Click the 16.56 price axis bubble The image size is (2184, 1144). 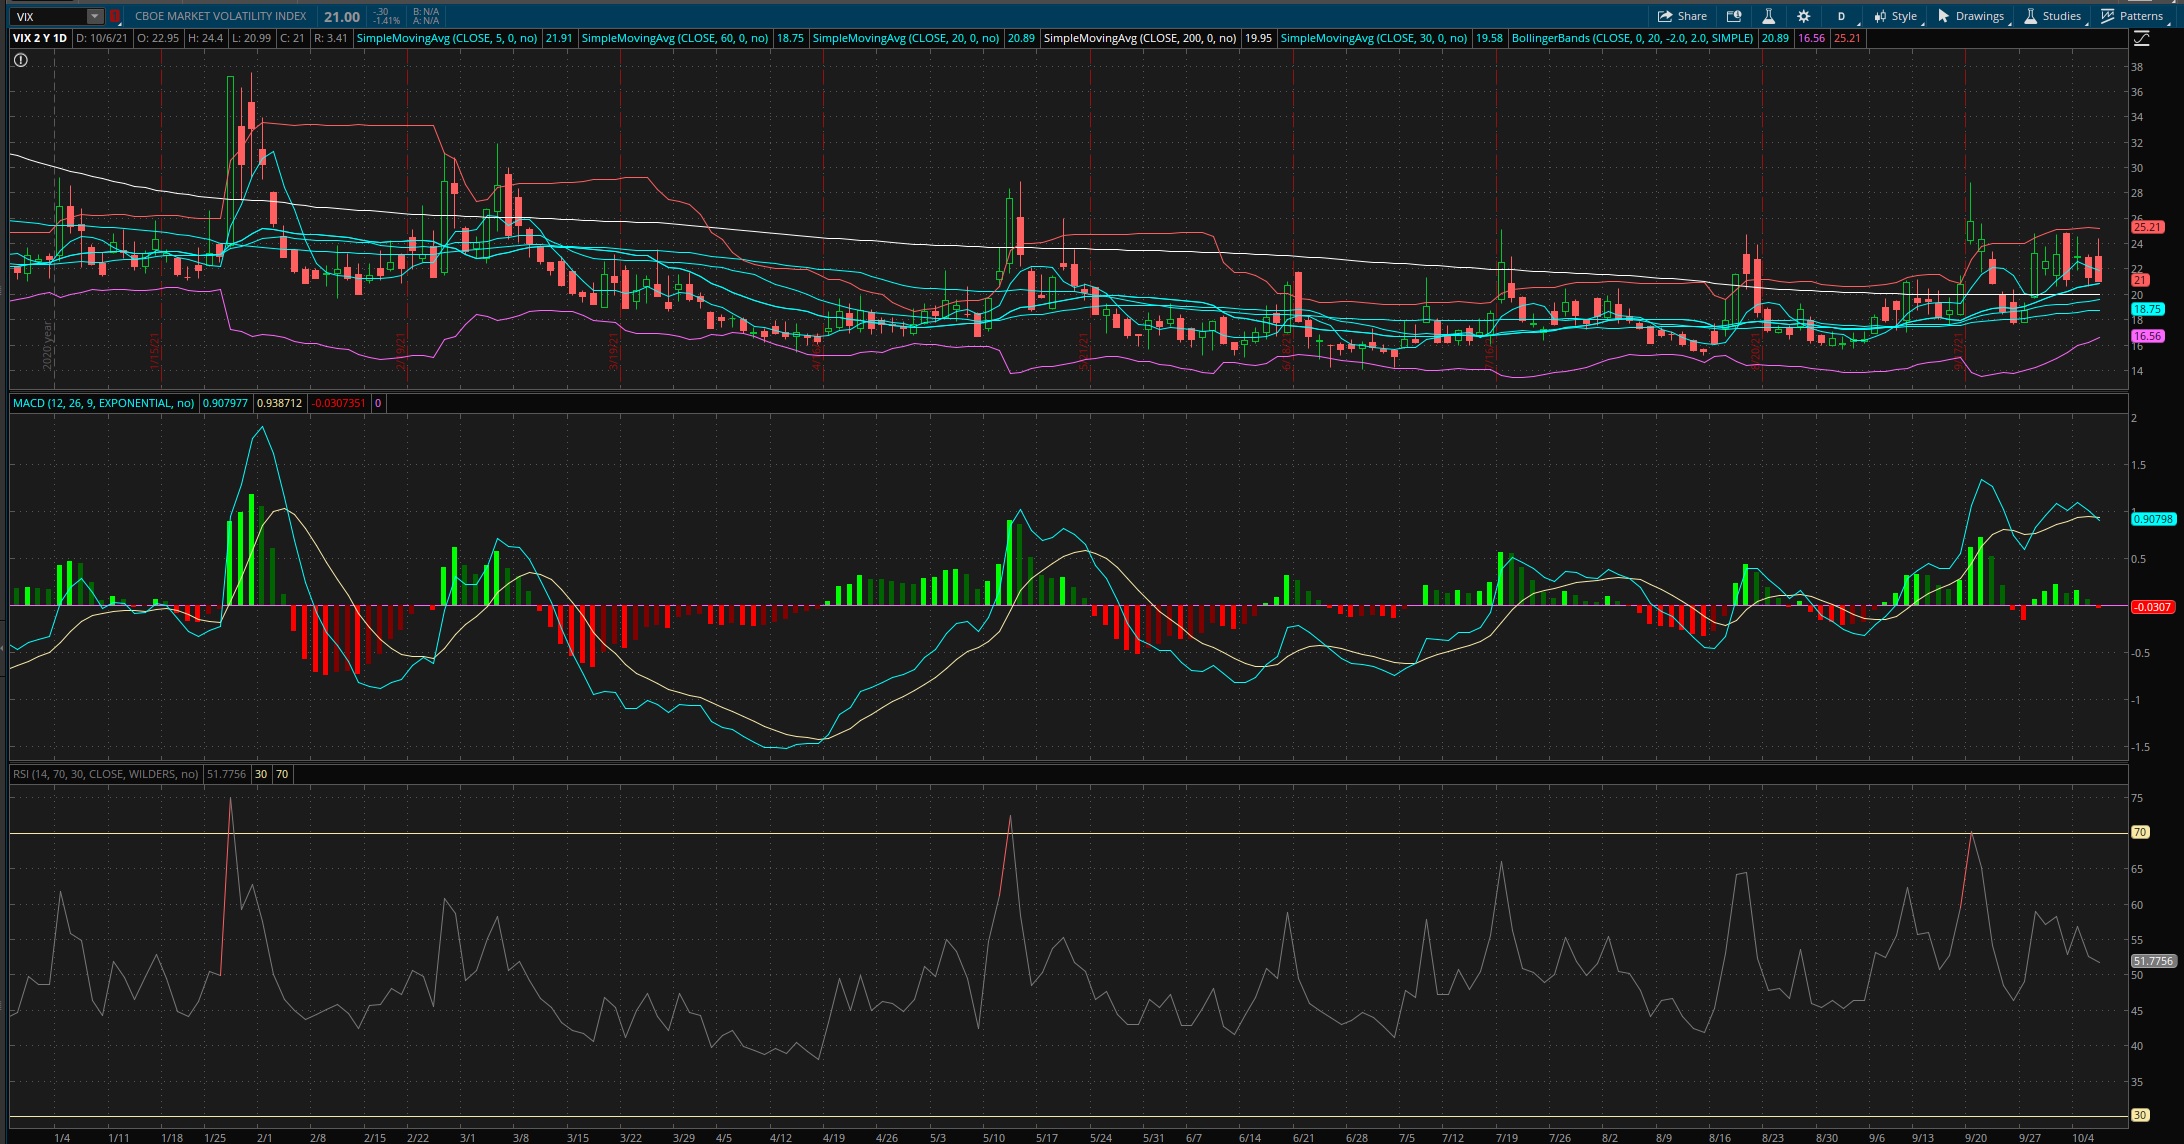click(2147, 337)
